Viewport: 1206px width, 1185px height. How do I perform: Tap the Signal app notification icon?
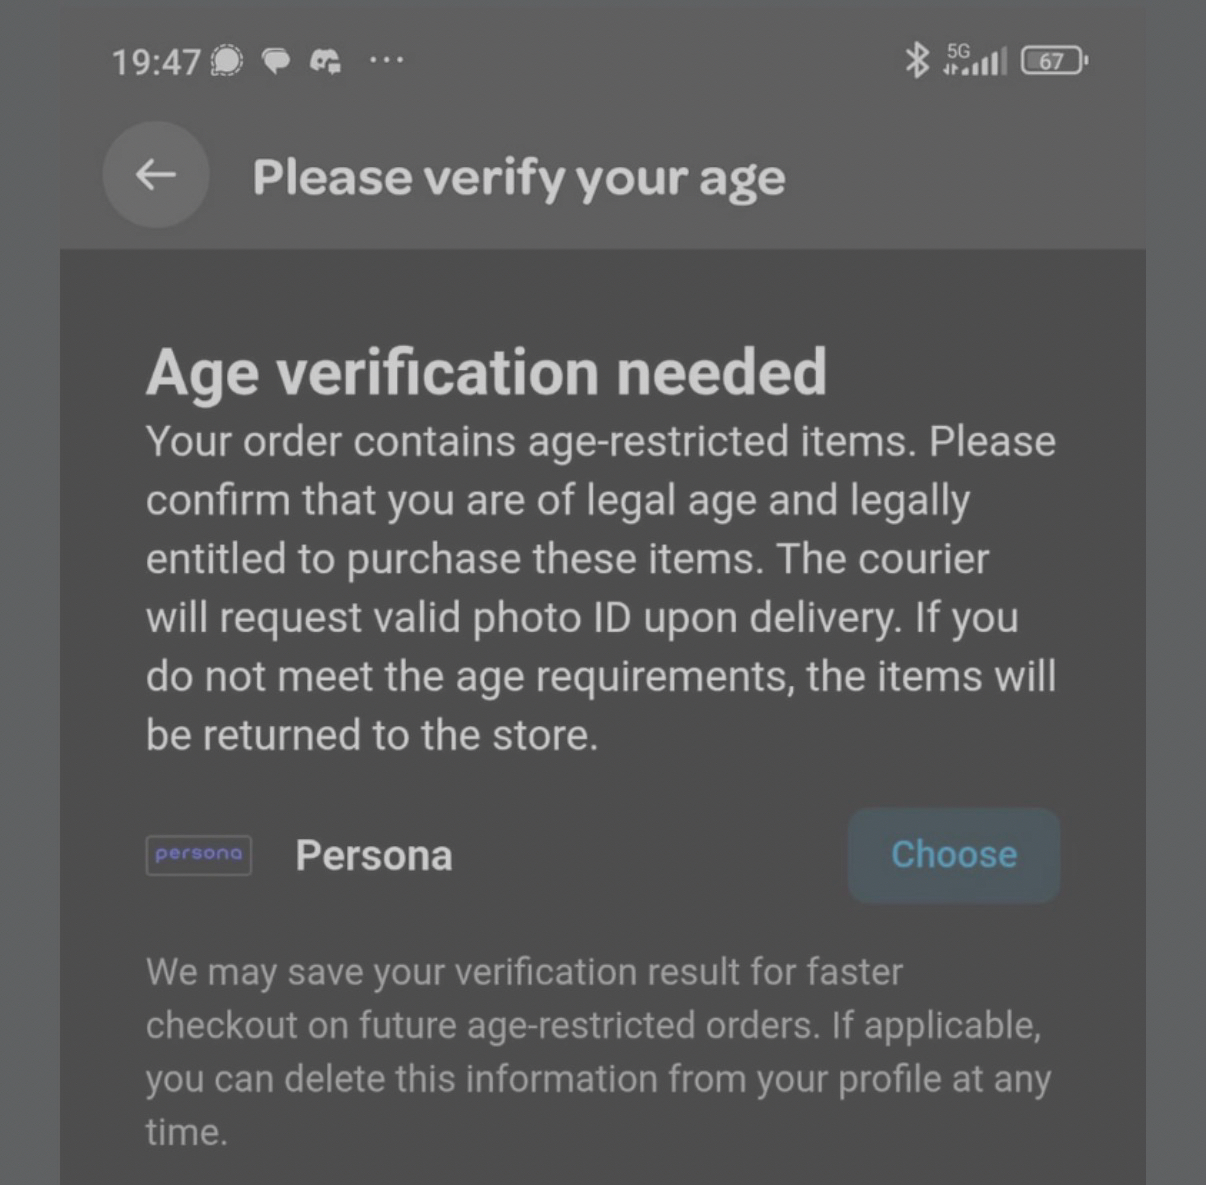click(229, 62)
